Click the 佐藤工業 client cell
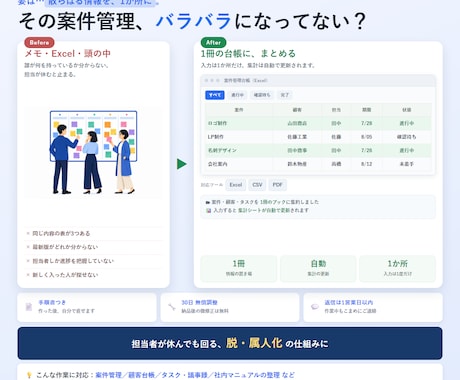This screenshot has height=380, width=460. click(297, 137)
